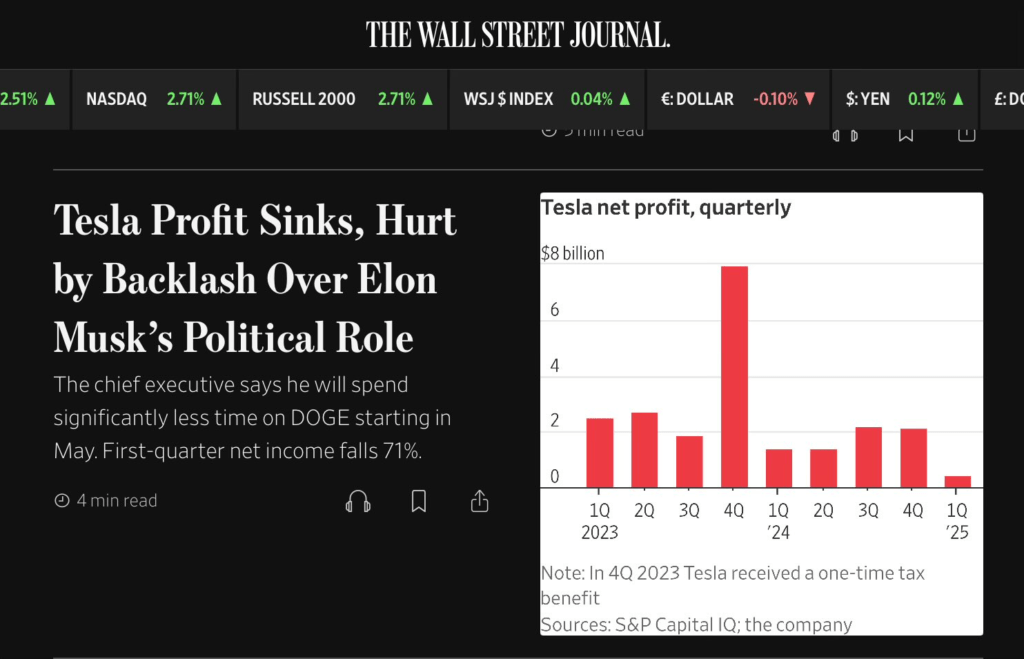Click the clock icon beside "4 min read"

(62, 501)
